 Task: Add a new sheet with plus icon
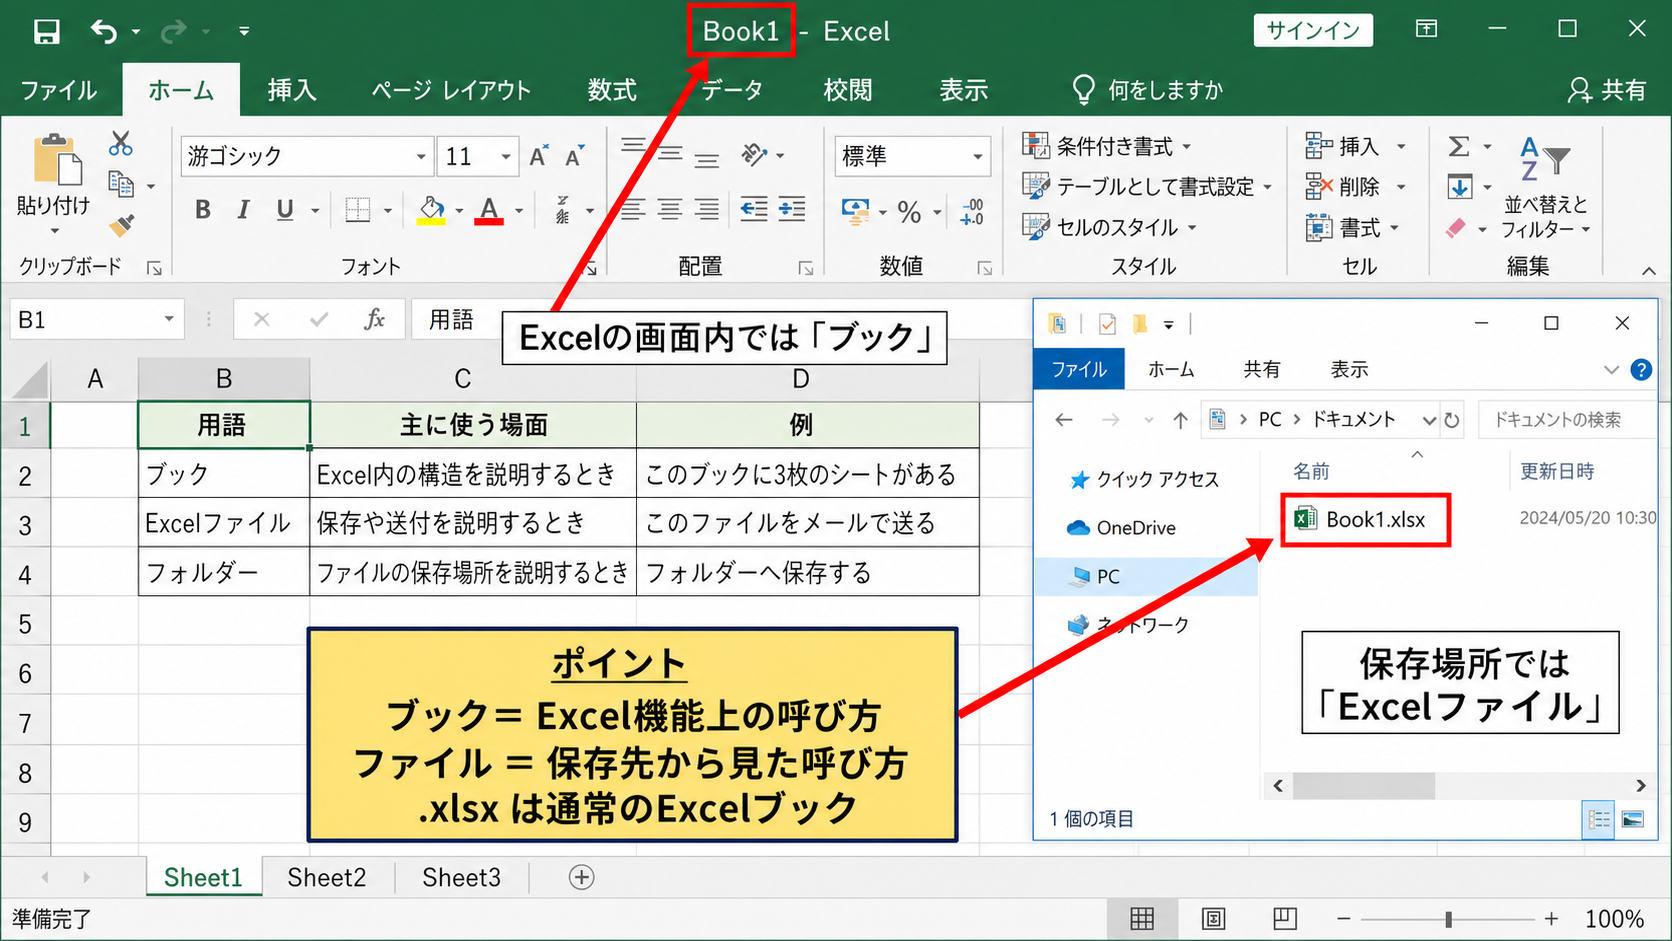(581, 878)
